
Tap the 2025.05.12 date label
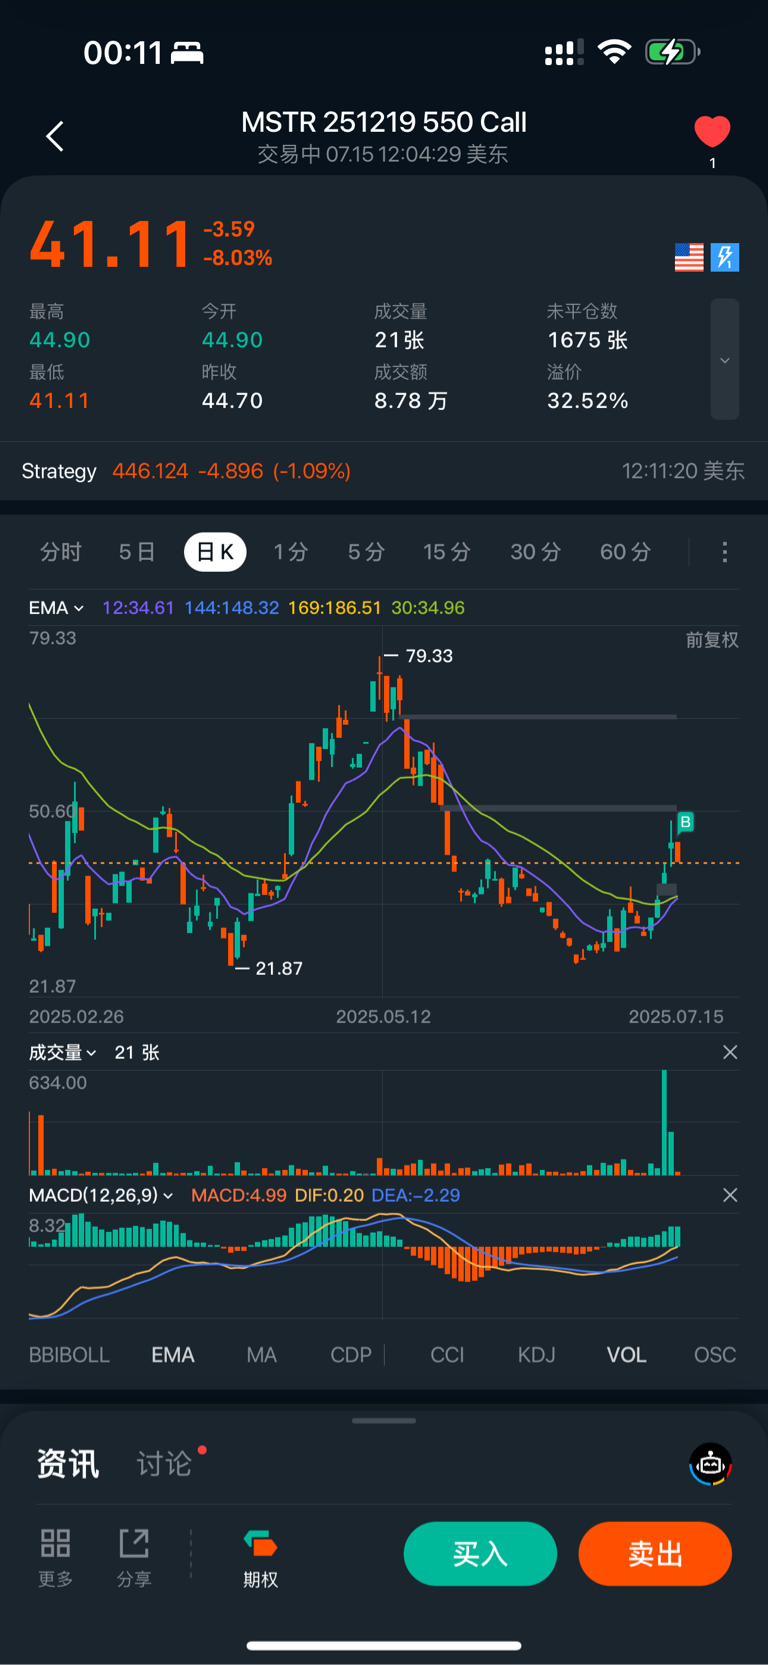click(383, 1017)
